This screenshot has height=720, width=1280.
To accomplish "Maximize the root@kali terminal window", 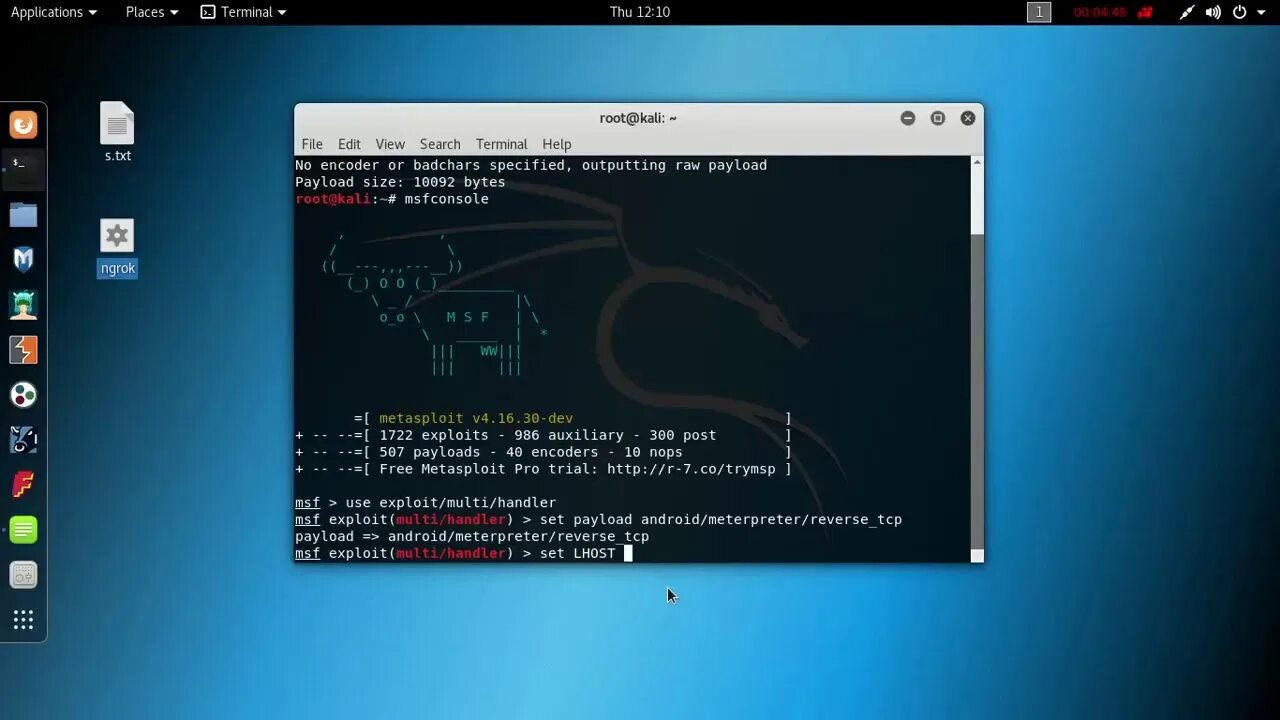I will coord(938,118).
